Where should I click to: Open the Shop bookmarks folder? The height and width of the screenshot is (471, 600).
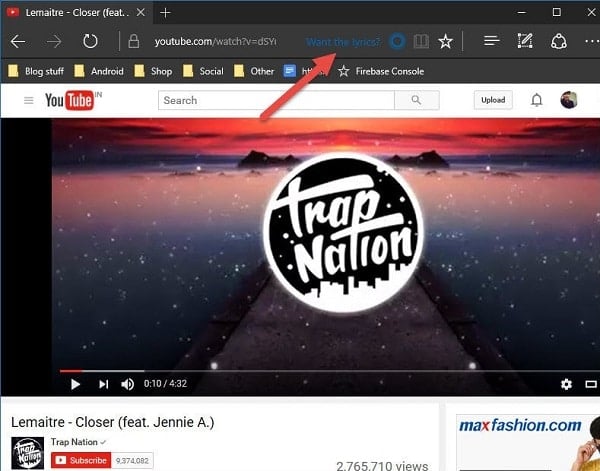153,71
